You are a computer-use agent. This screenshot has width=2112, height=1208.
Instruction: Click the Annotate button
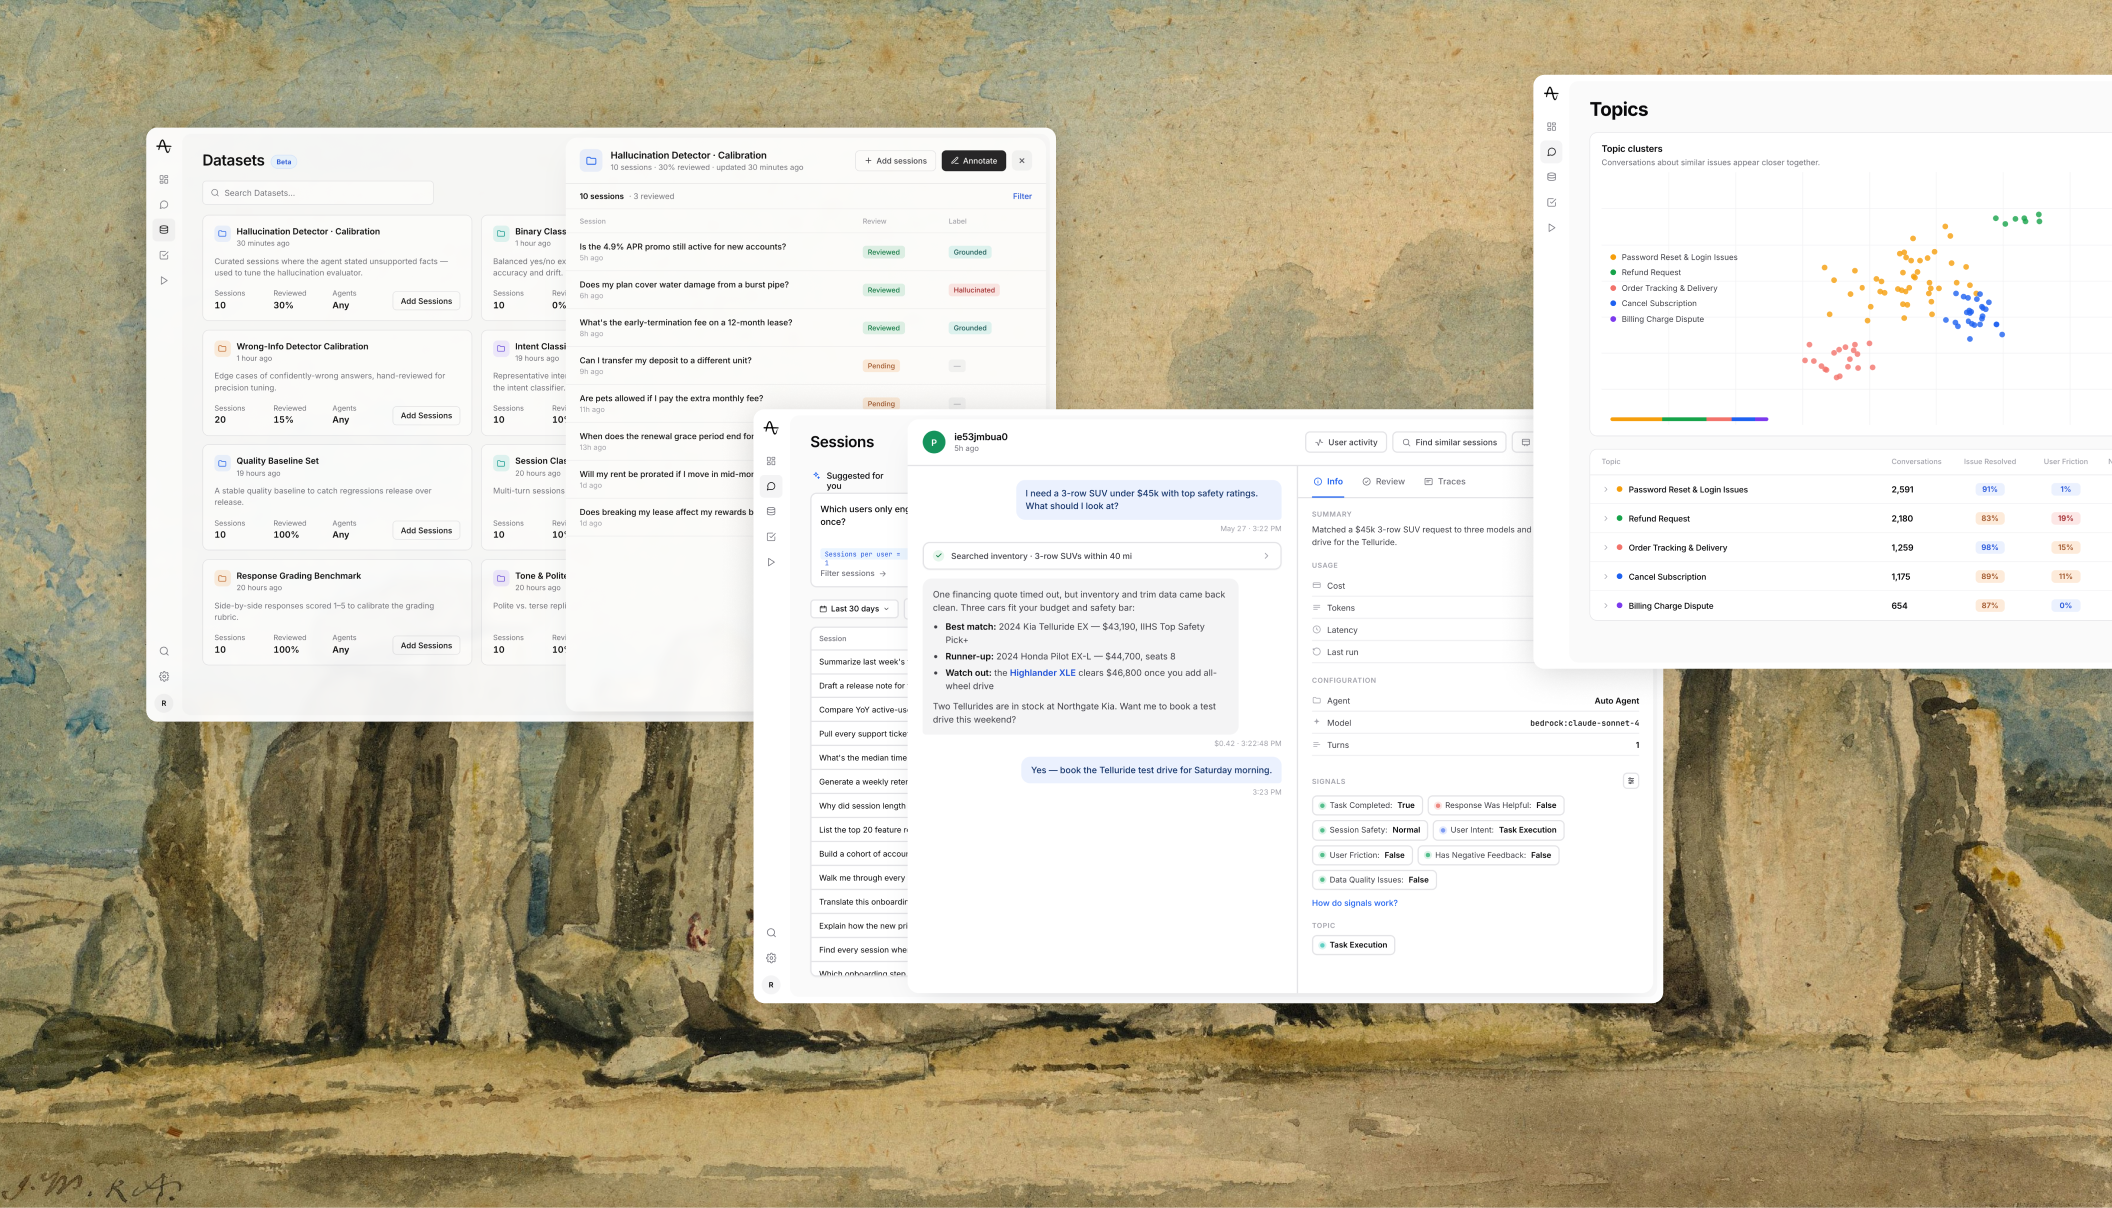973,161
